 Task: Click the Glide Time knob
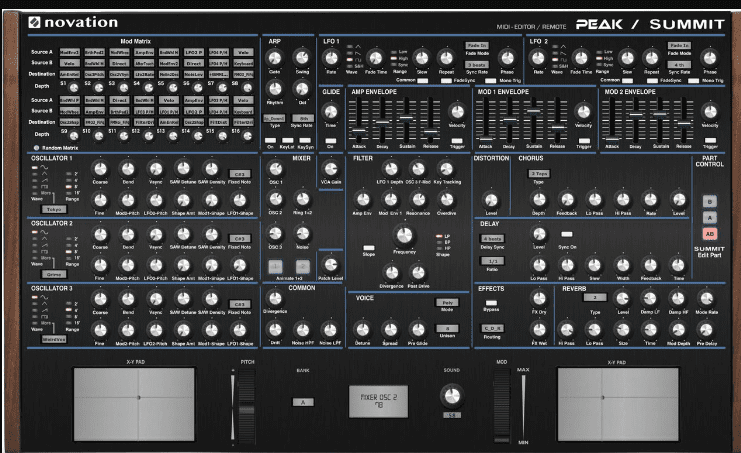tap(331, 112)
